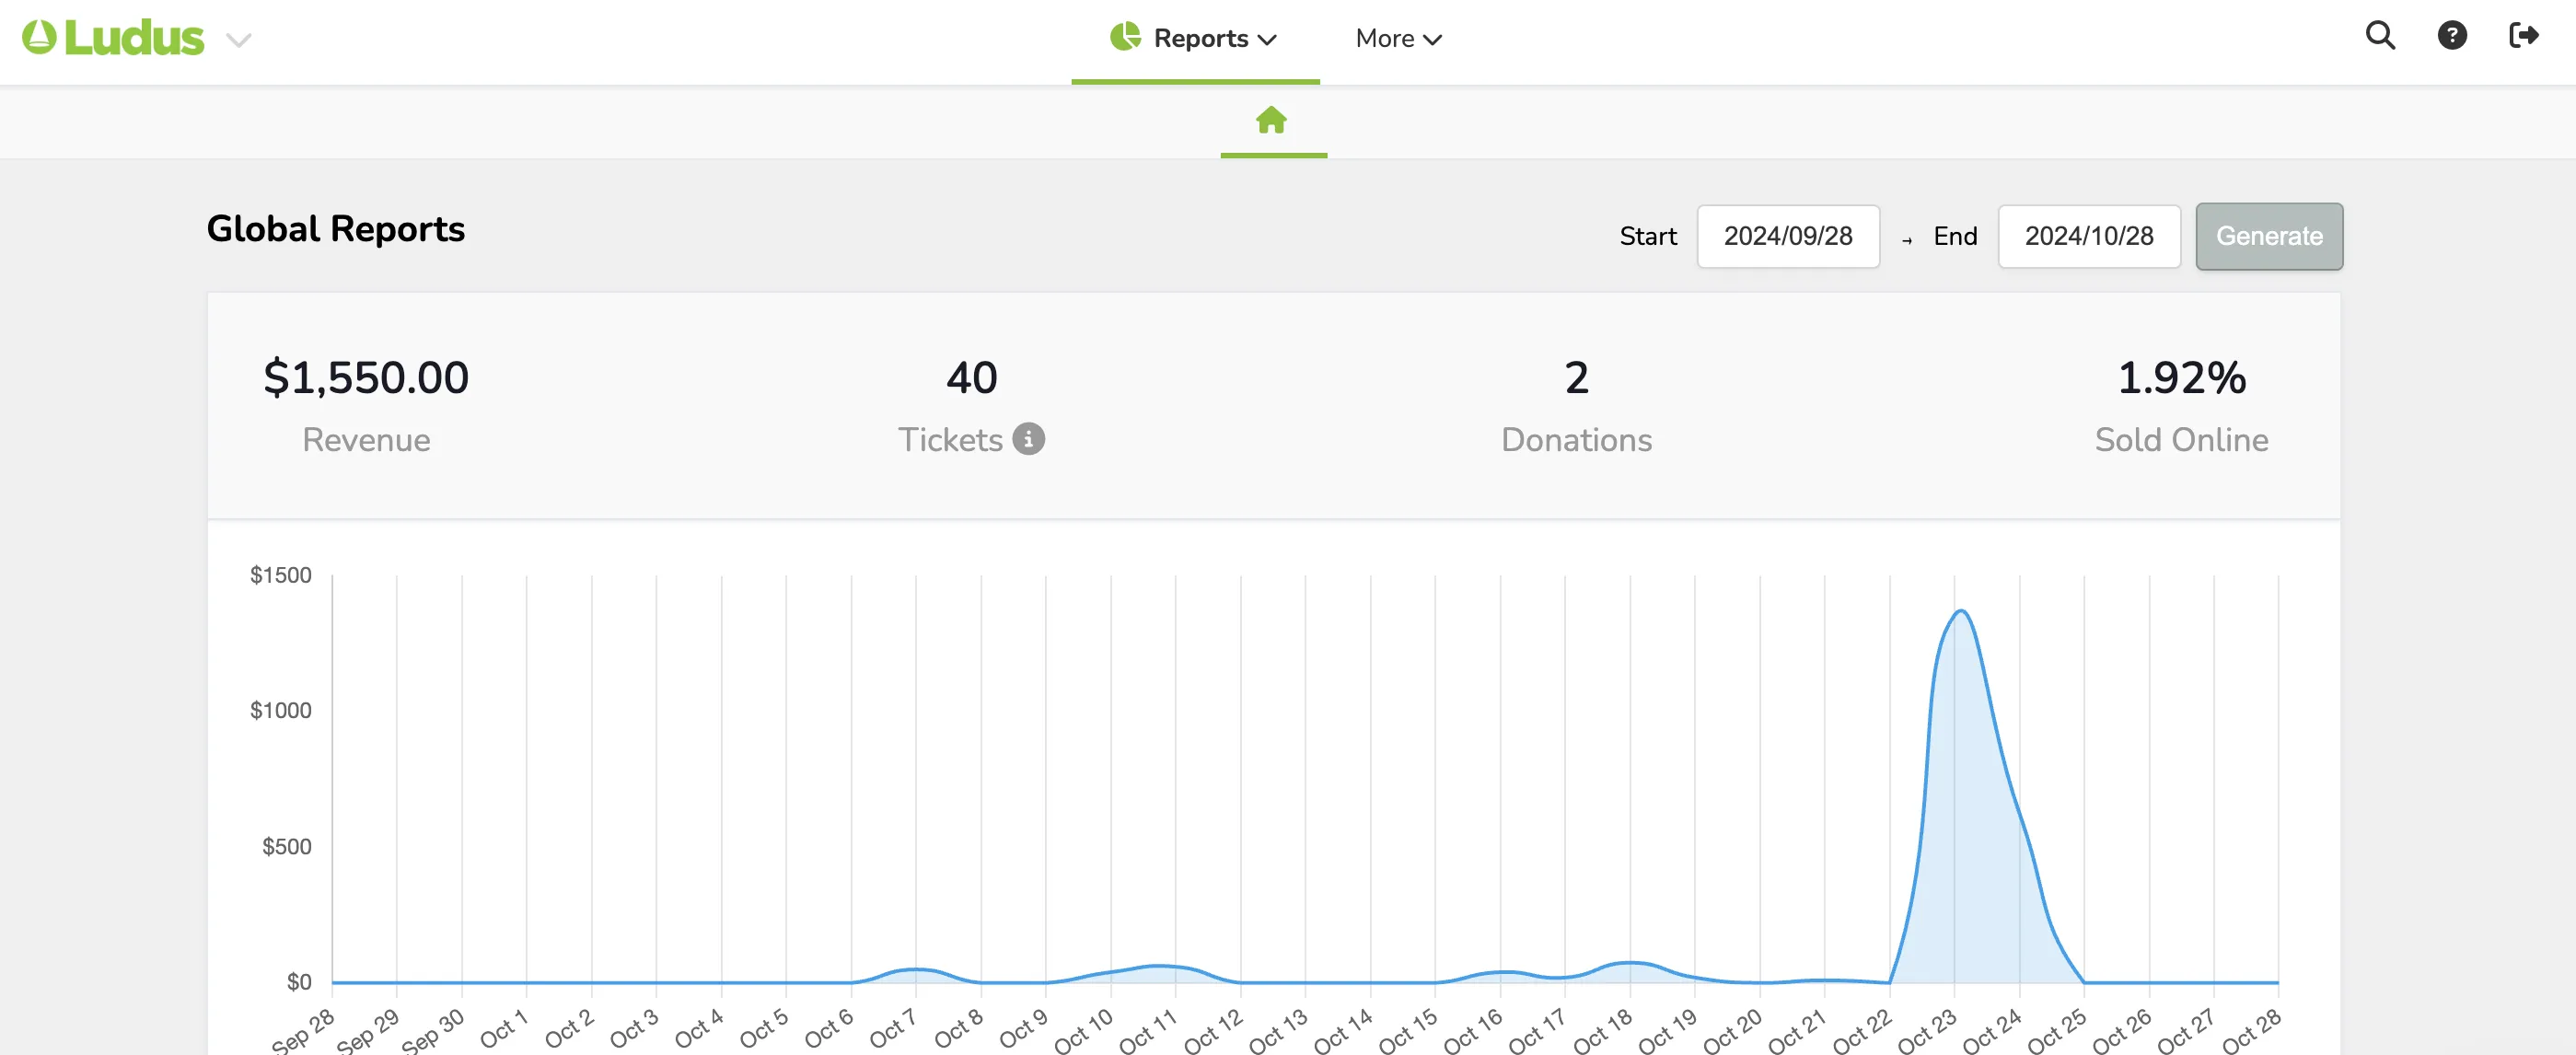Click the $1500 y-axis label
Viewport: 2576px width, 1055px height.
tap(280, 575)
